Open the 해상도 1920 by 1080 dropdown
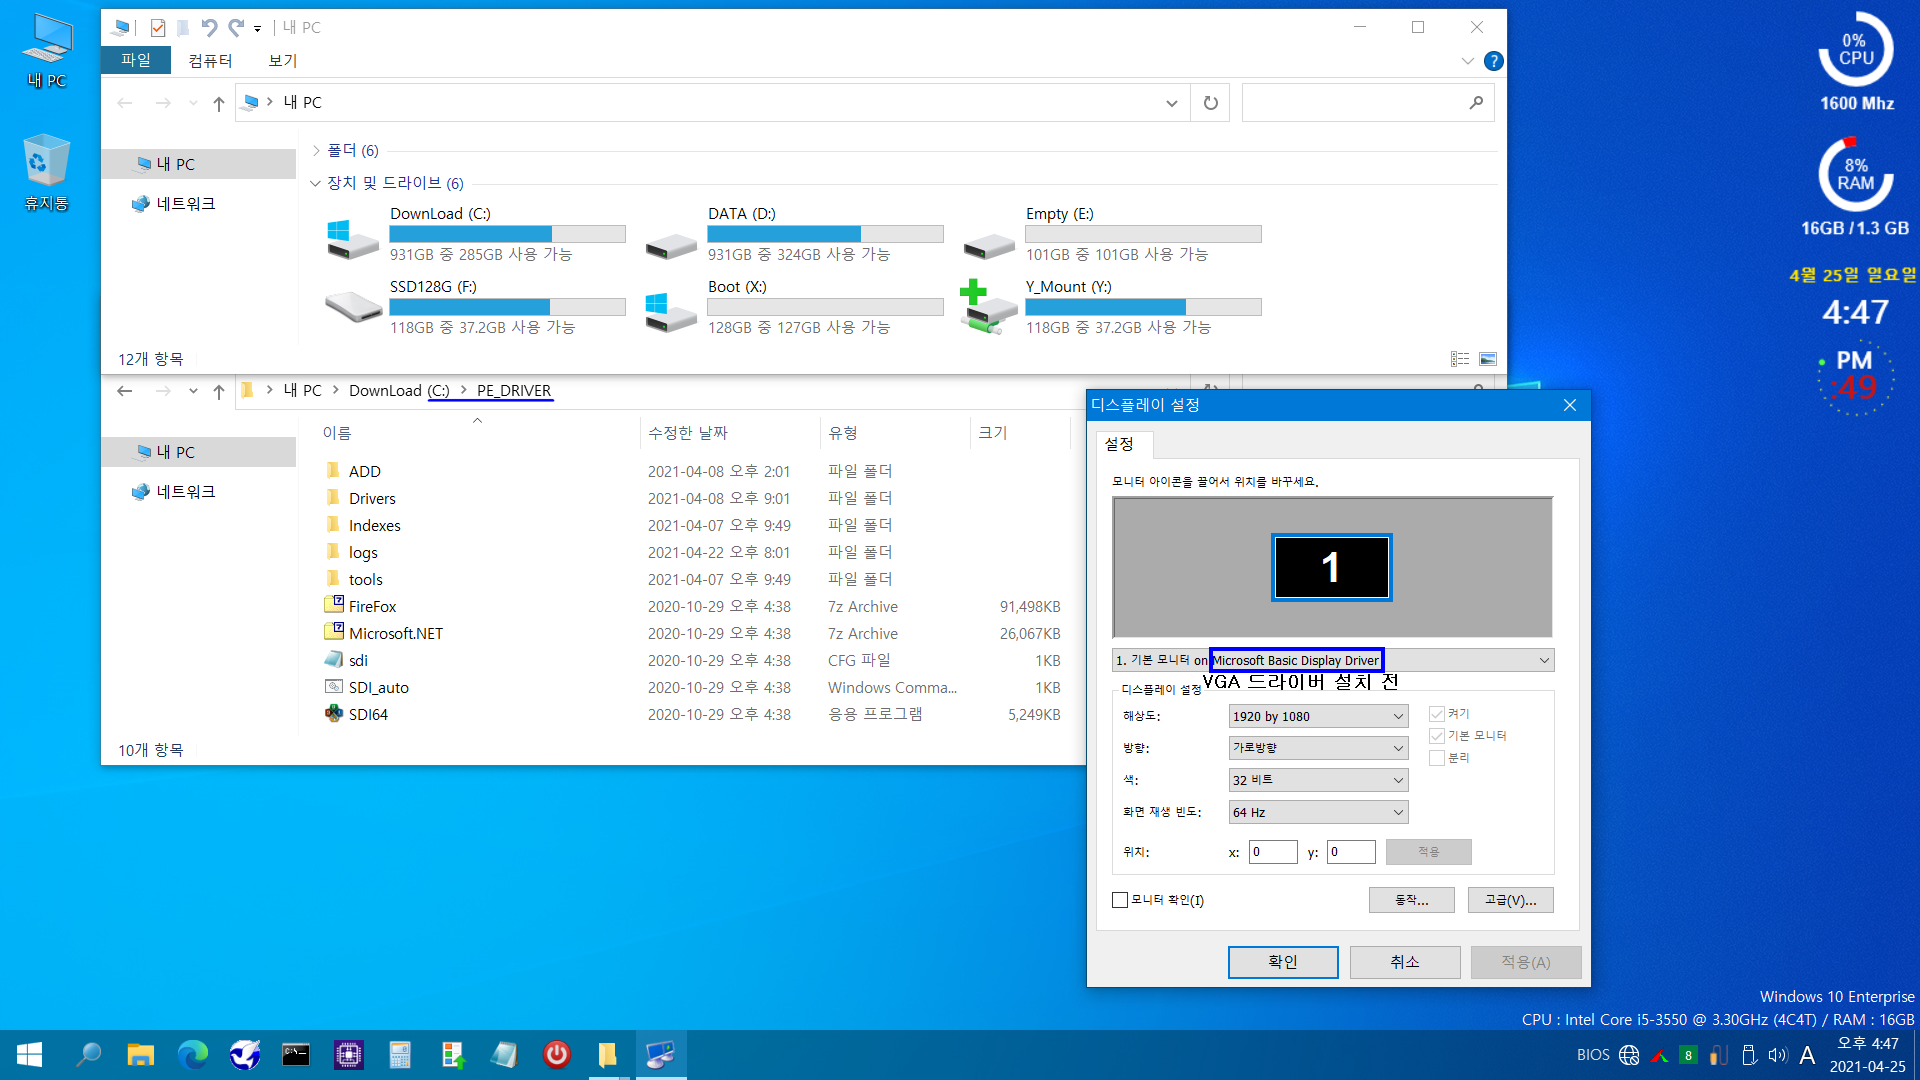Viewport: 1920px width, 1080px height. (1318, 716)
